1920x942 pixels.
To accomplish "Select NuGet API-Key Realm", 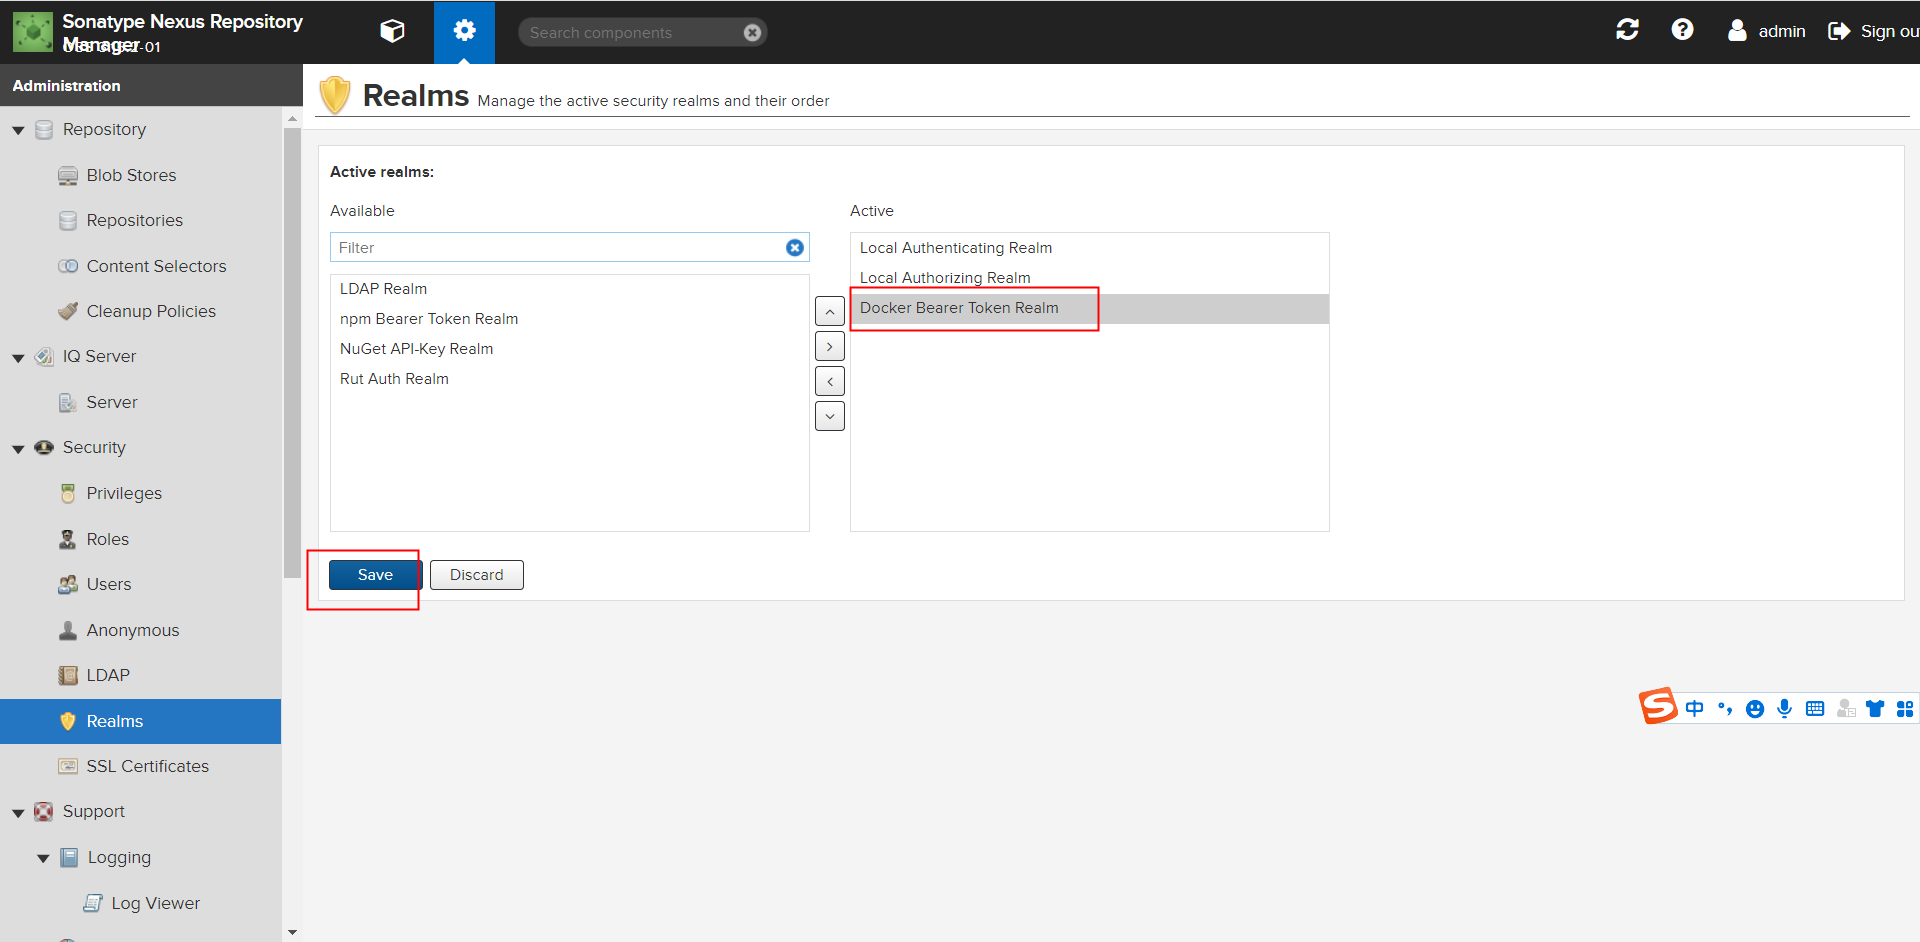I will click(570, 349).
